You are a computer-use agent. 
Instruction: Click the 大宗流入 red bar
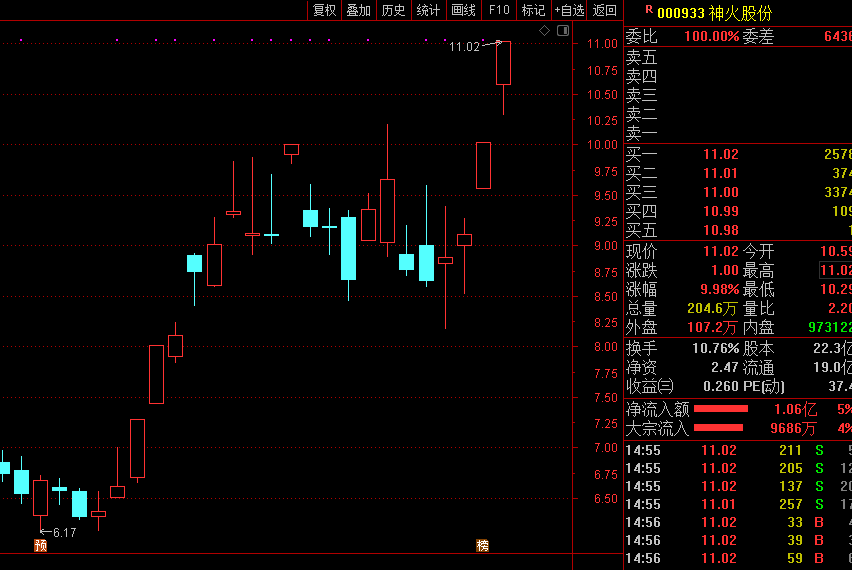(x=721, y=428)
